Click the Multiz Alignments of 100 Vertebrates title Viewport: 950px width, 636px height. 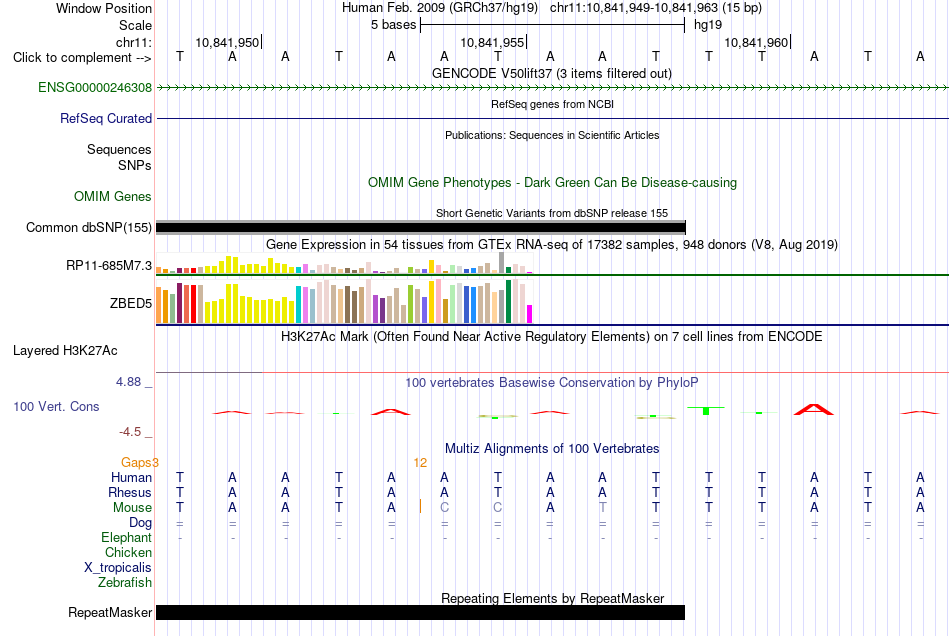tap(552, 449)
